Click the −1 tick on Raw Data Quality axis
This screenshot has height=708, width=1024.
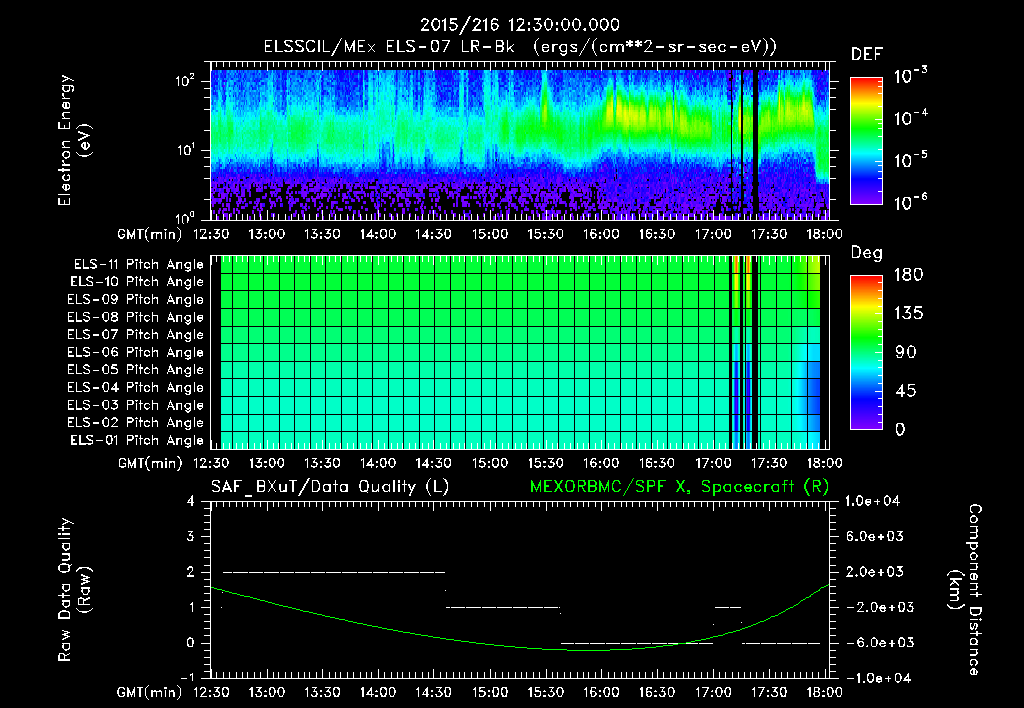(x=187, y=677)
